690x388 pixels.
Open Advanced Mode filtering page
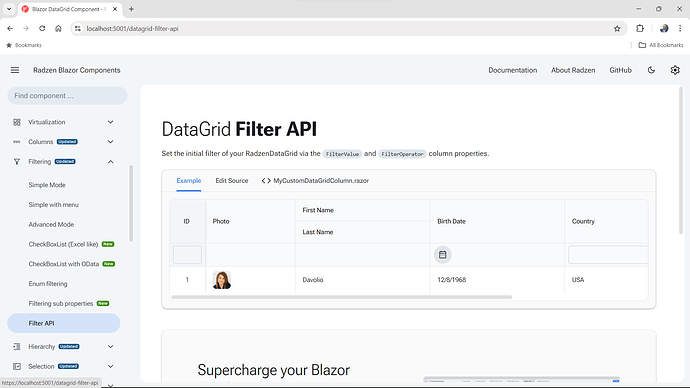tap(51, 224)
